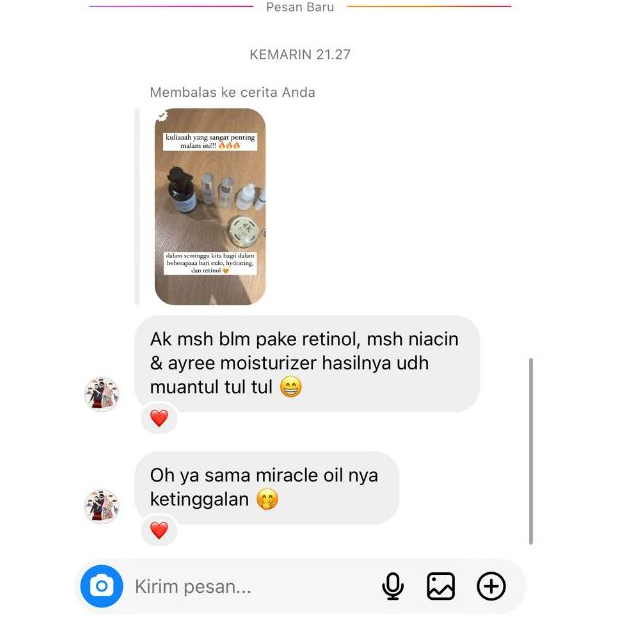Open sender avatar beside miracle oil message
This screenshot has height=635, width=635.
click(102, 505)
